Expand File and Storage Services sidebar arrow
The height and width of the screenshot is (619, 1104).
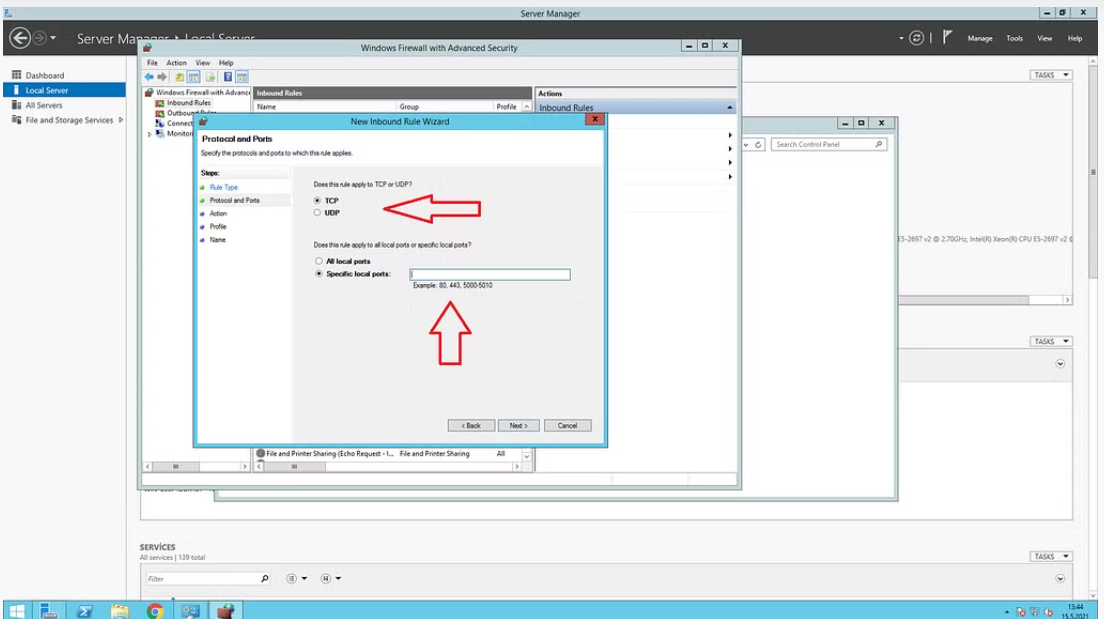[120, 120]
